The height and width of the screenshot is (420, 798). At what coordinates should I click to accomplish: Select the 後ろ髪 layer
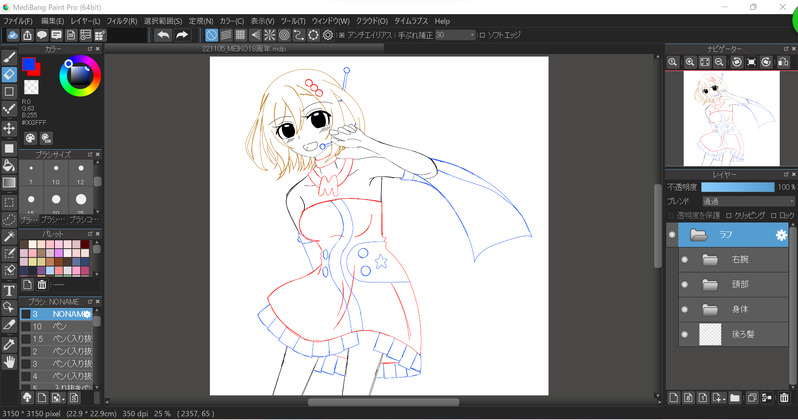point(740,335)
